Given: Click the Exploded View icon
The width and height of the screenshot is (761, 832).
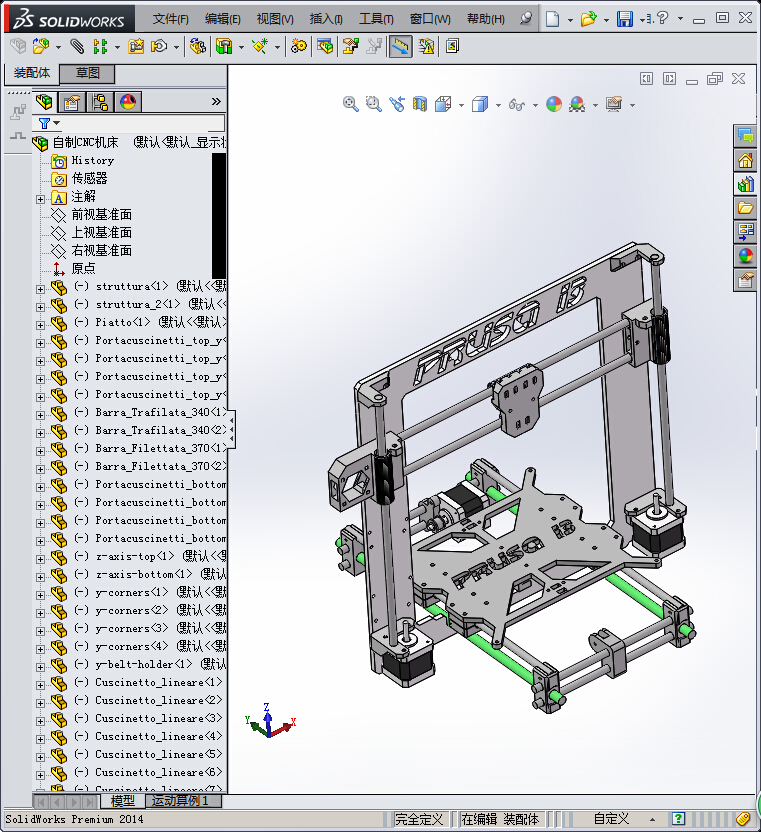Looking at the screenshot, I should tap(350, 47).
